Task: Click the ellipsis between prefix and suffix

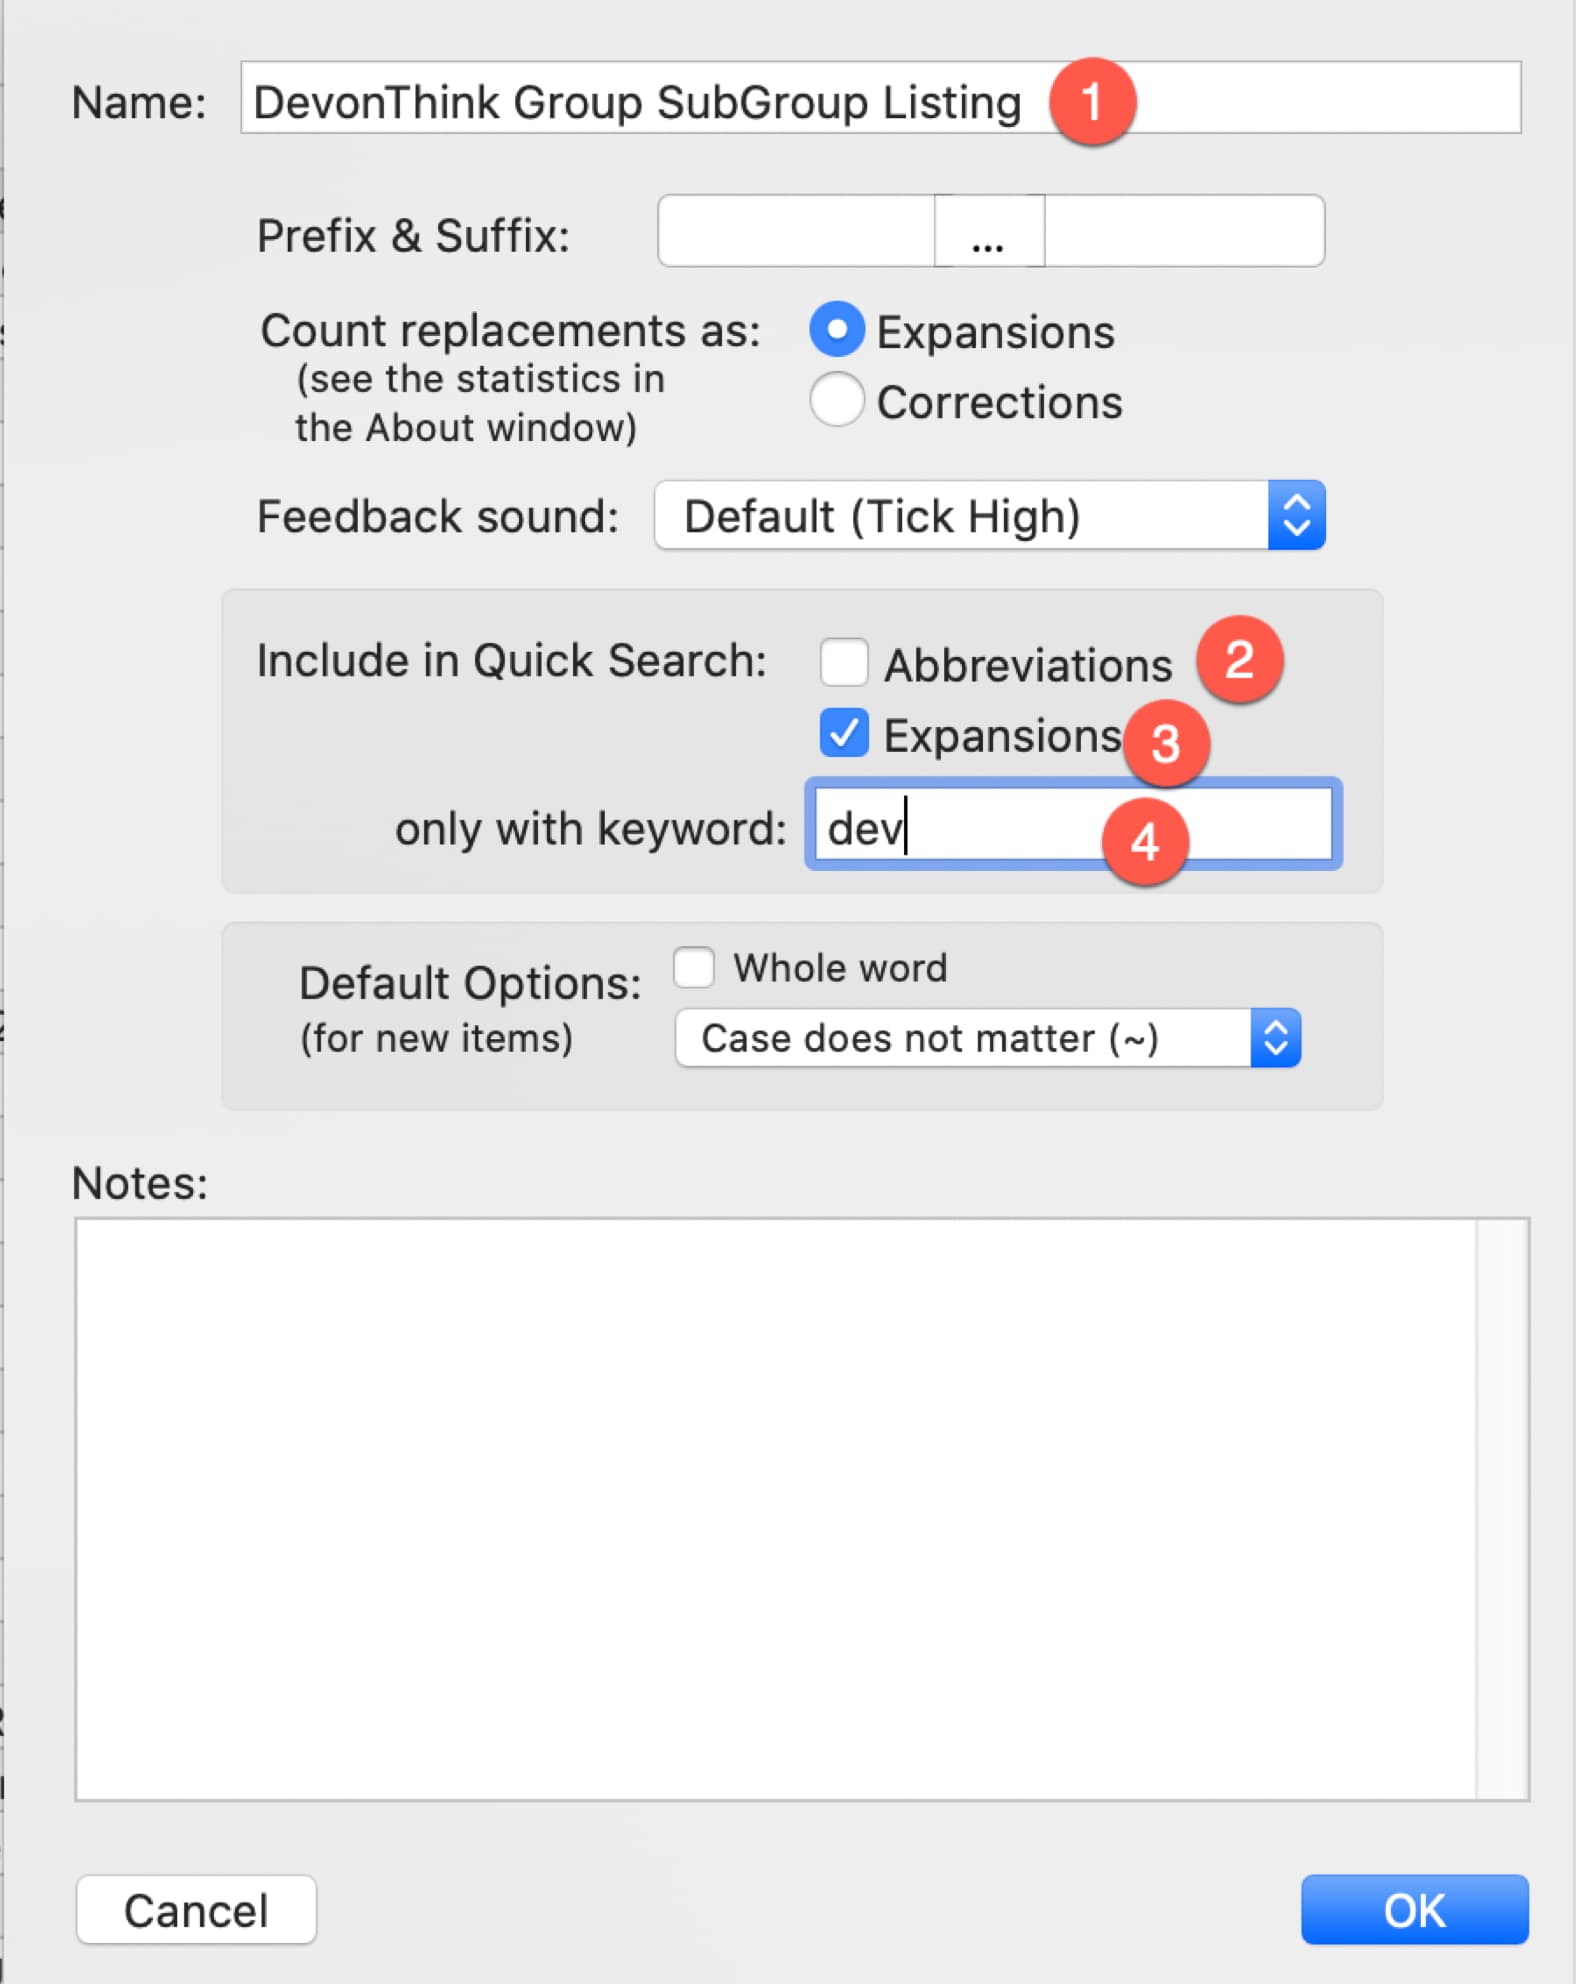Action: tap(989, 231)
